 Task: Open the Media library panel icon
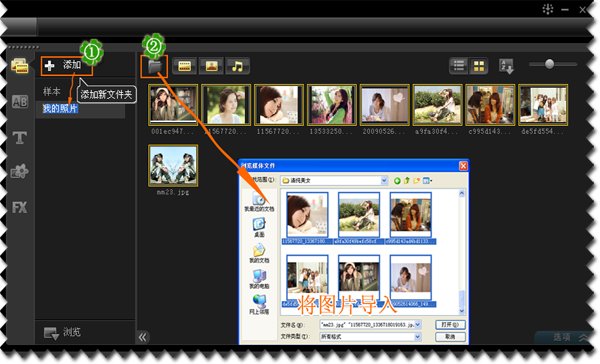[x=20, y=66]
